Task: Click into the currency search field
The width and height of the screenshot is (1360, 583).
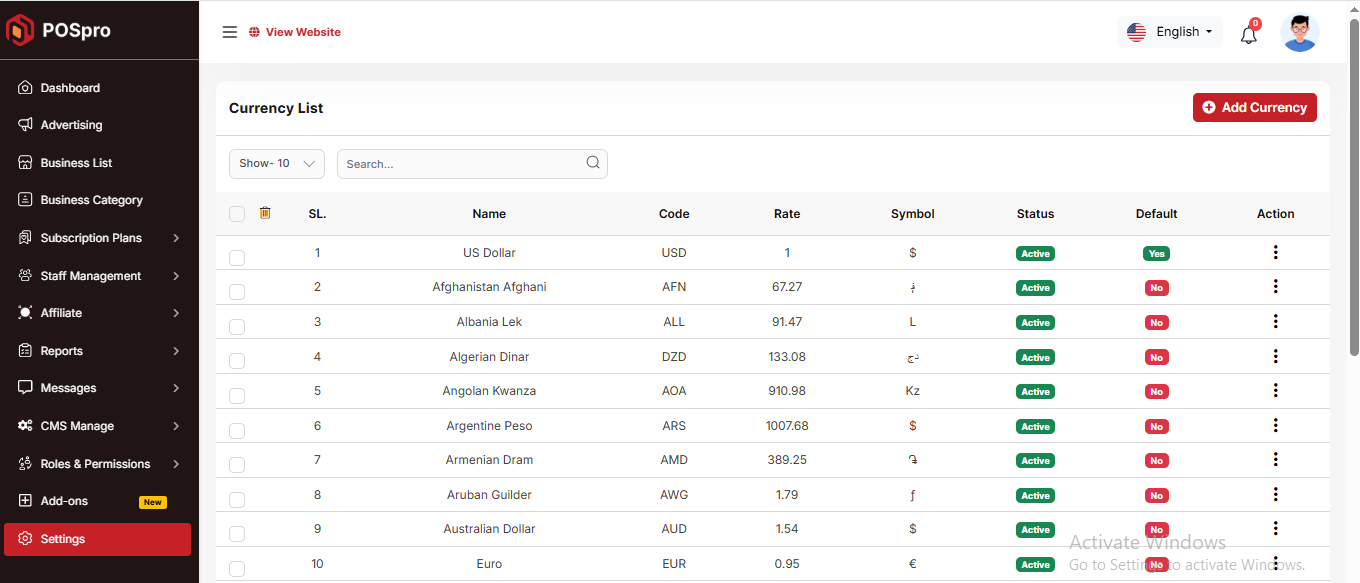Action: coord(460,164)
